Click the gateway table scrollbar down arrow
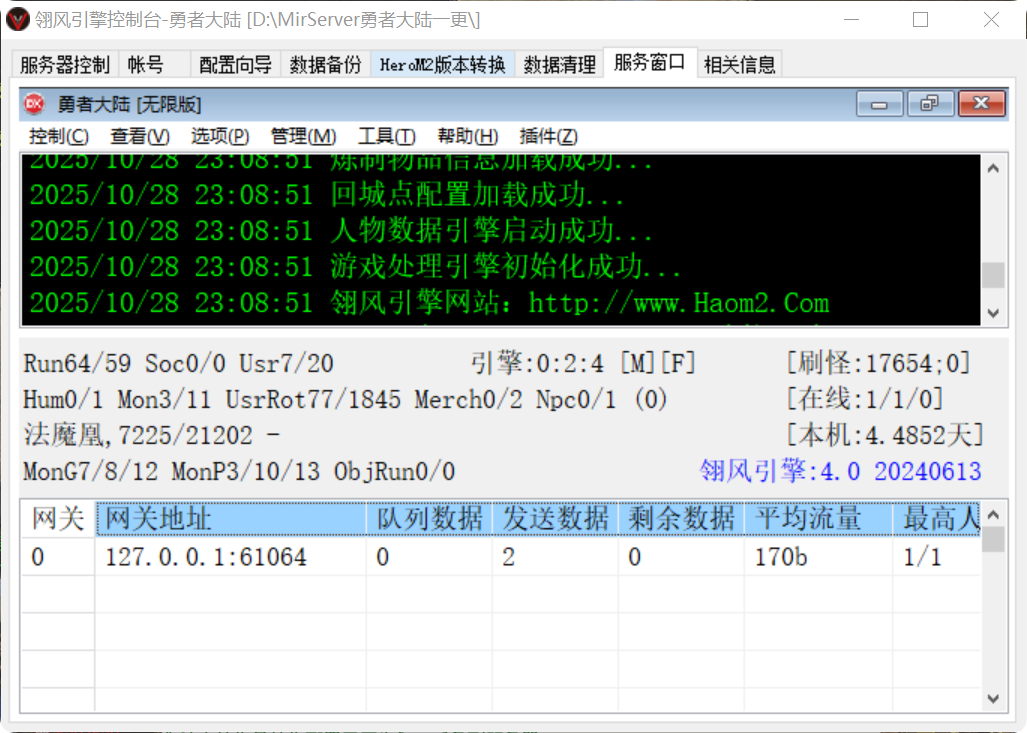This screenshot has height=733, width=1027. [993, 700]
